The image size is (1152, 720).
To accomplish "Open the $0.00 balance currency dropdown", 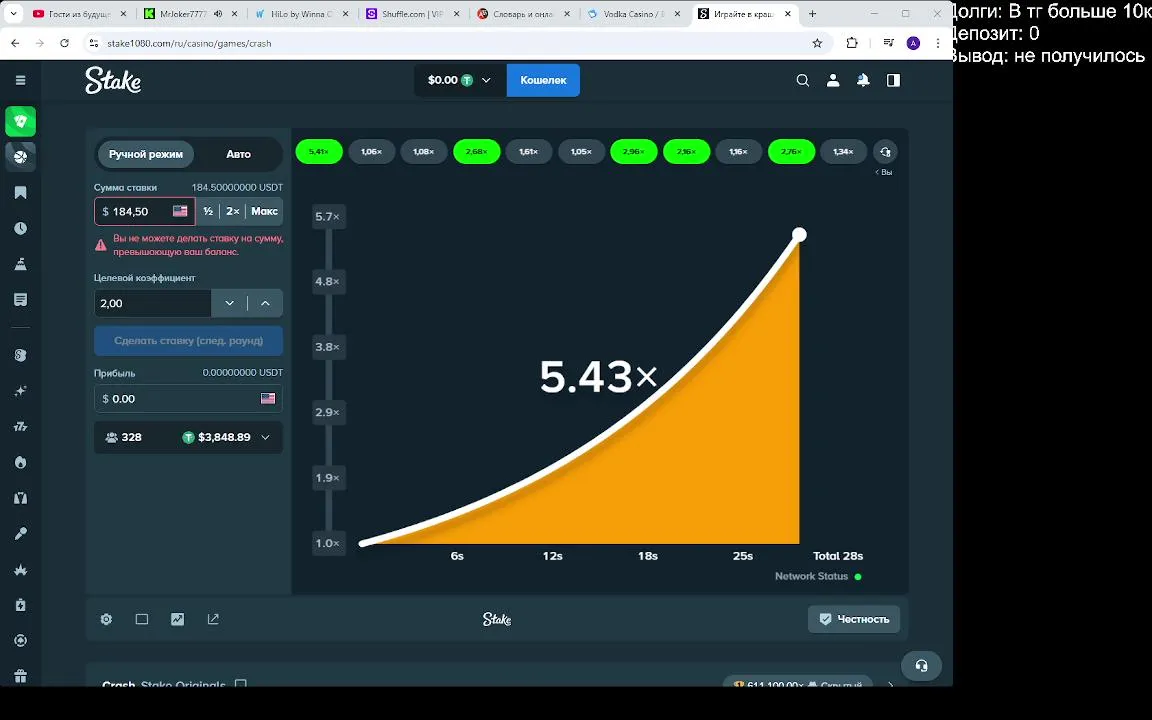I will (460, 80).
